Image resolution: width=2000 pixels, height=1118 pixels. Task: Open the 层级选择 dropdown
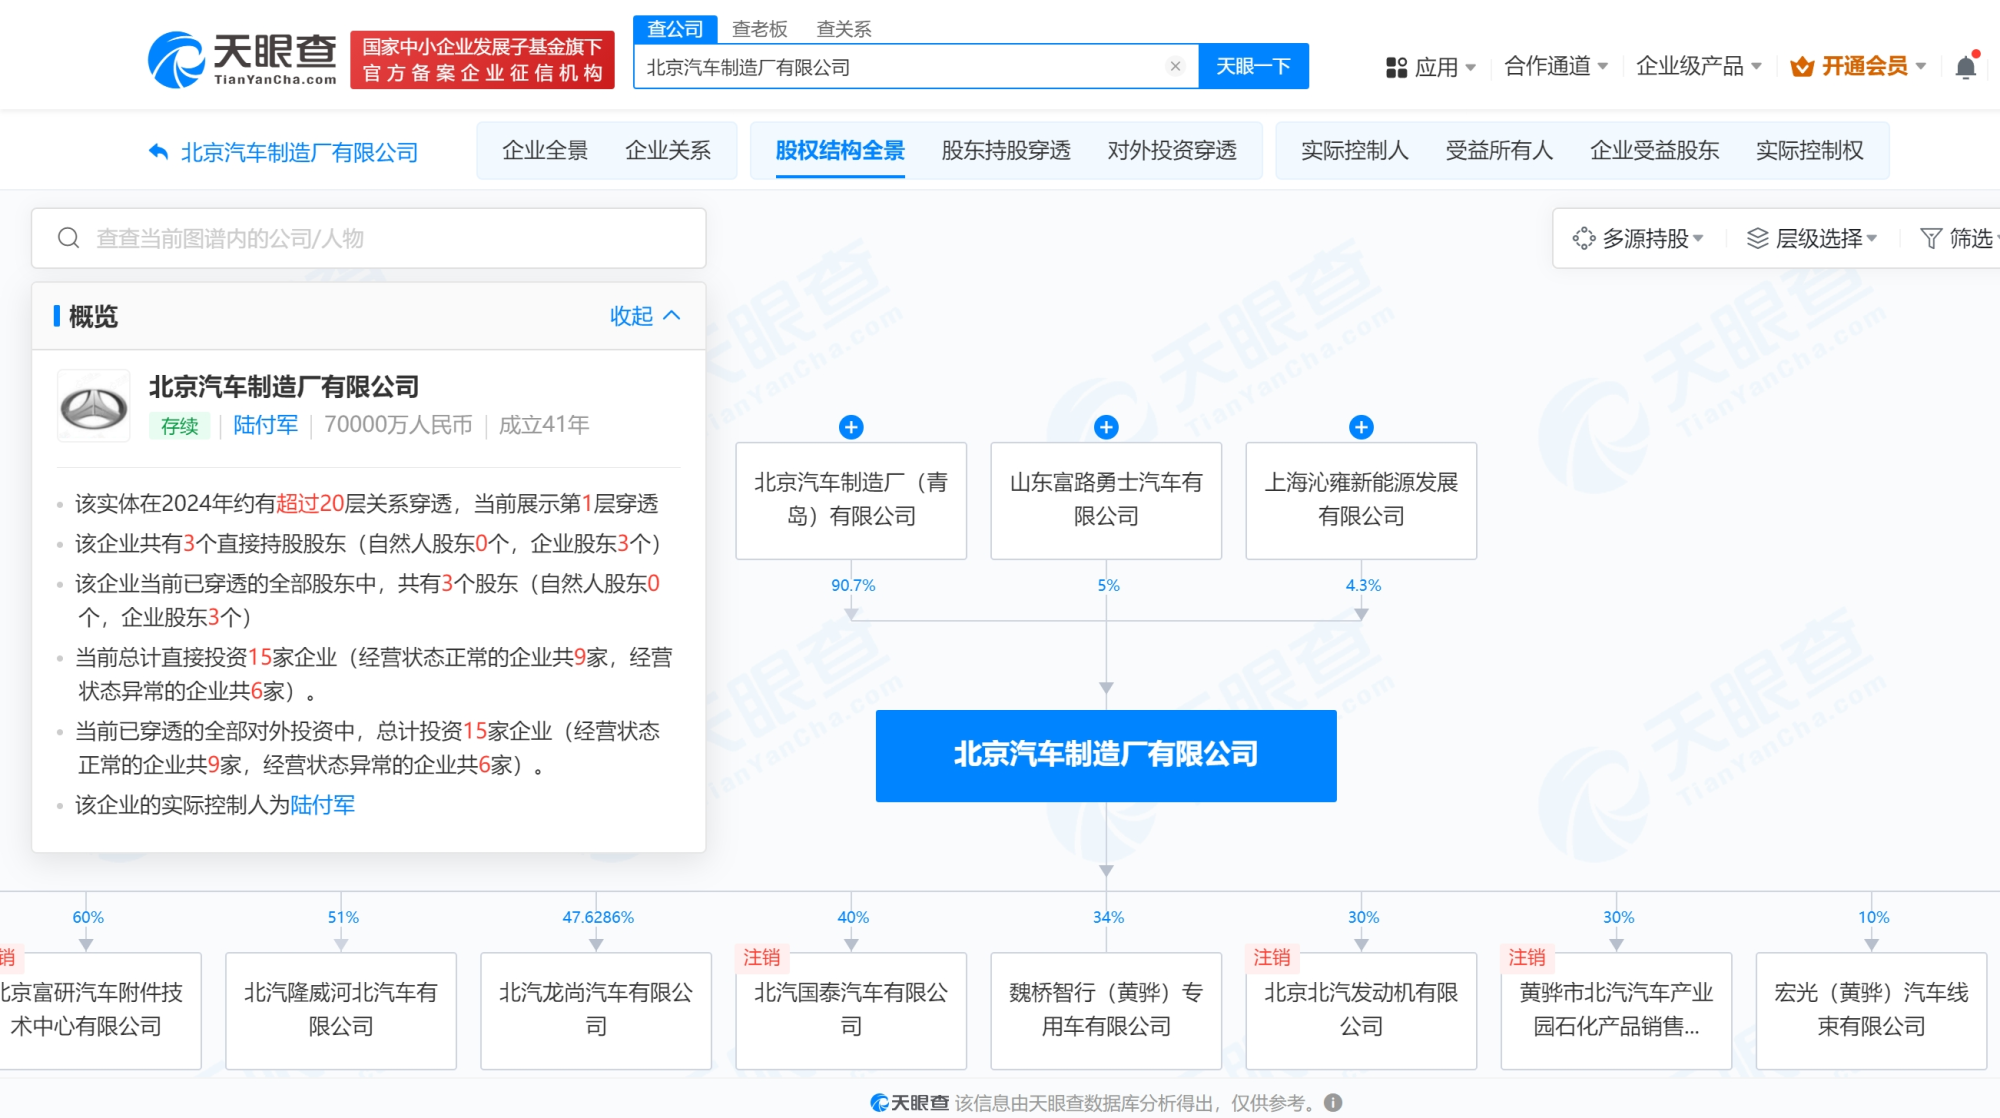[1812, 238]
